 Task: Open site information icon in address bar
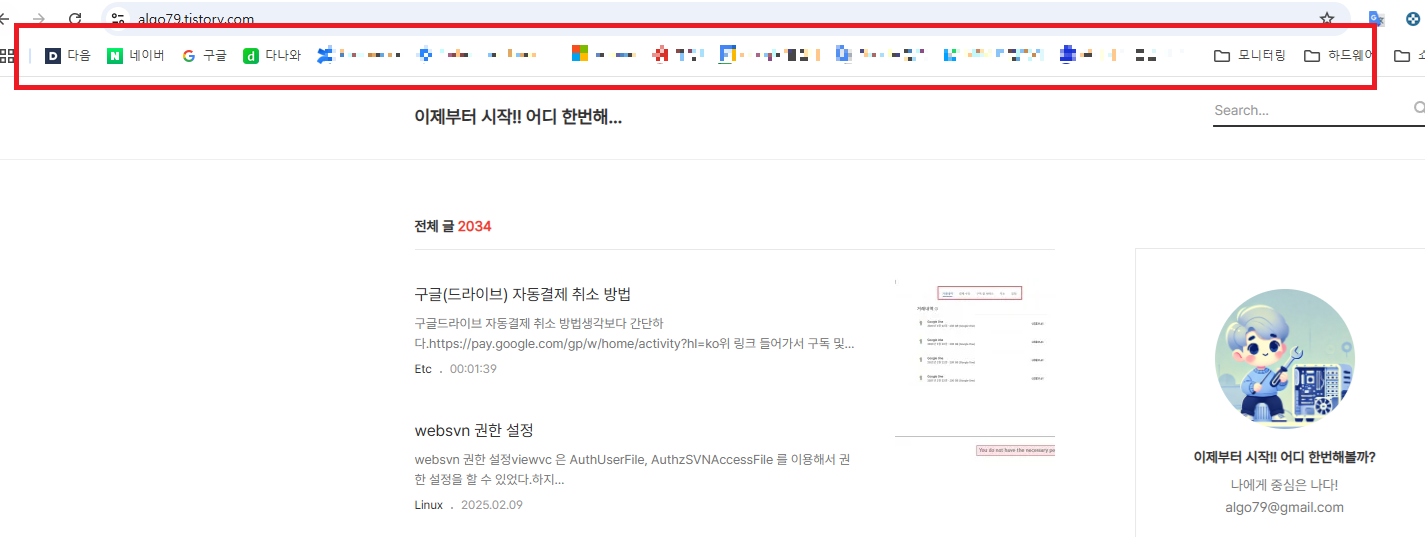119,18
